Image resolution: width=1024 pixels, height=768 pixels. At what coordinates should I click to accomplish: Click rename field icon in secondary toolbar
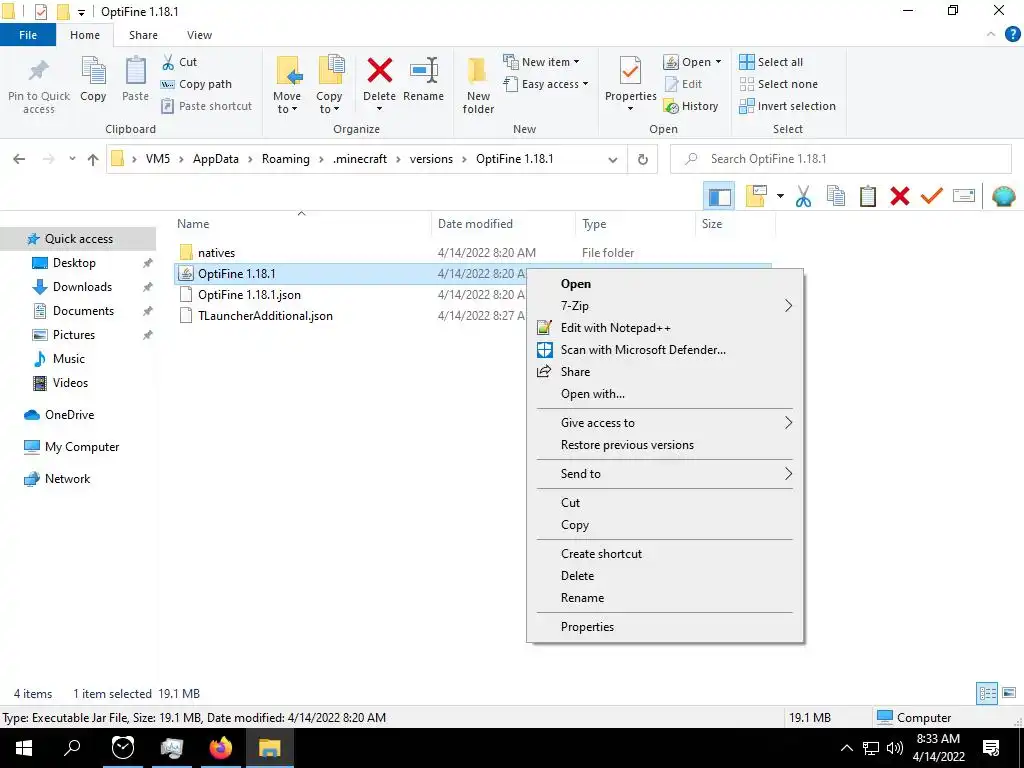click(x=964, y=196)
